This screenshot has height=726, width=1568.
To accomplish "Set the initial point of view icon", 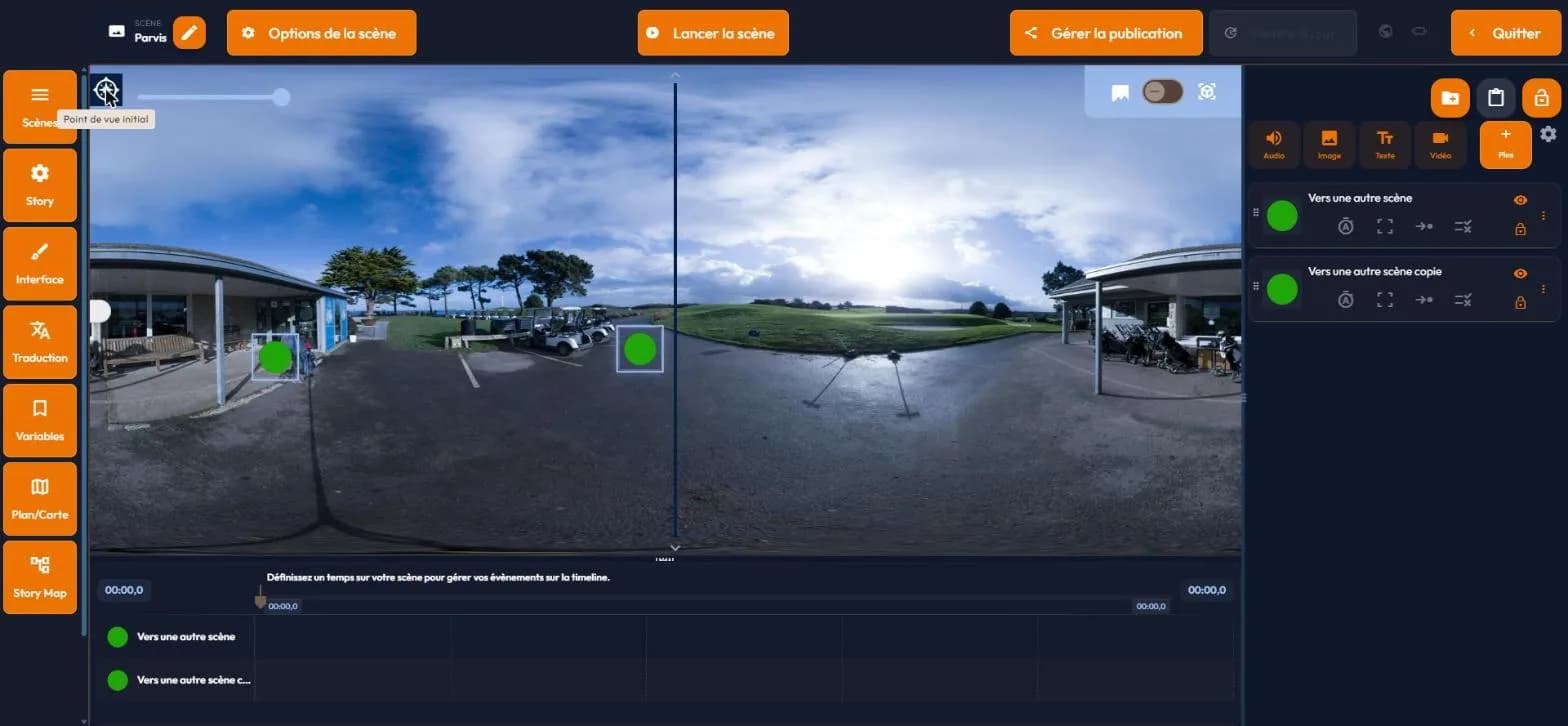I will [106, 90].
